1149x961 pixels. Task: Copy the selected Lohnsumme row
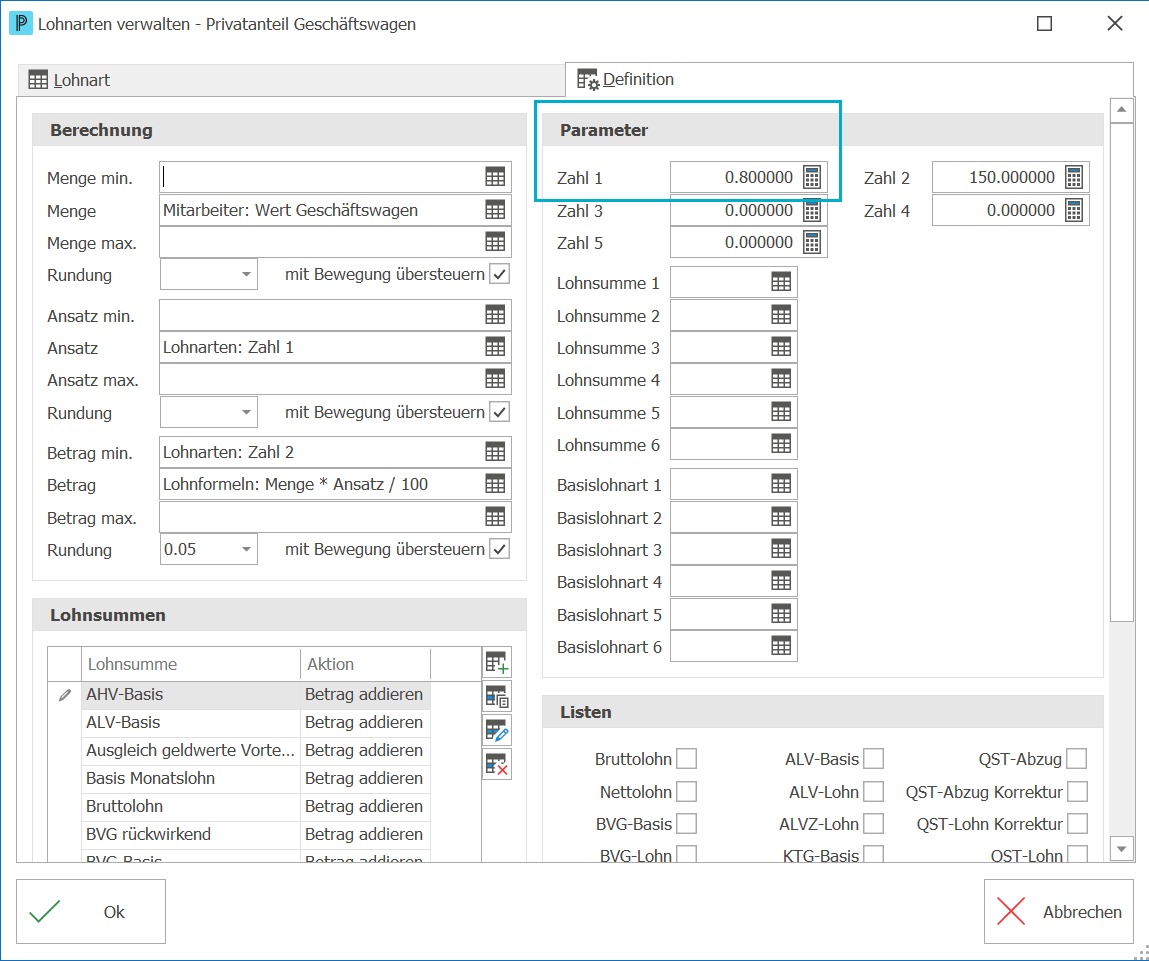click(x=497, y=697)
